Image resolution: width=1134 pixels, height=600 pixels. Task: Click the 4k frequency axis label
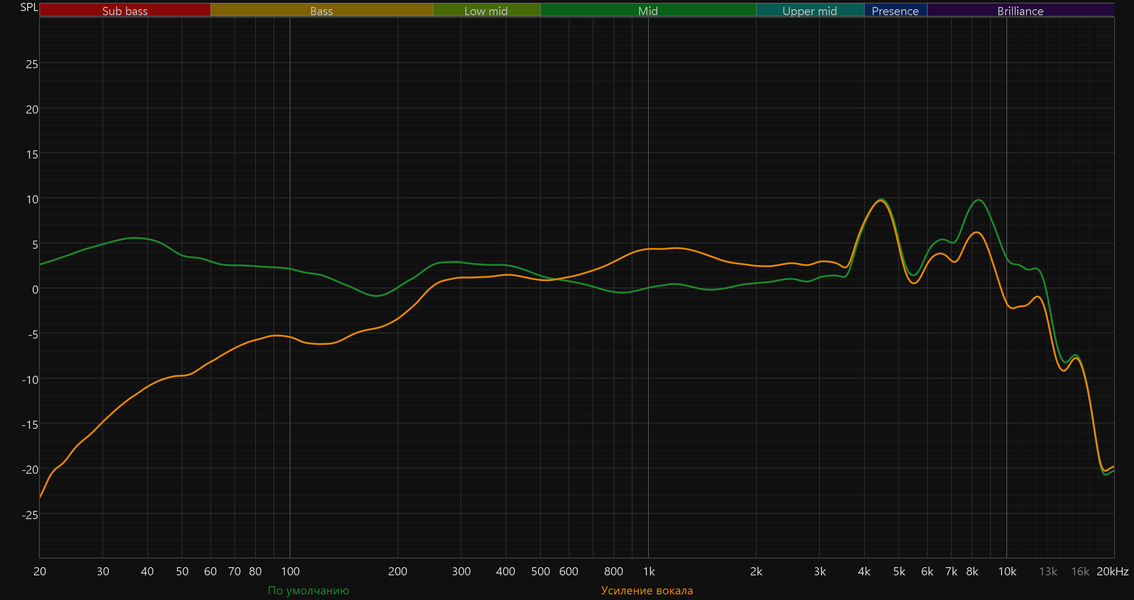tap(864, 572)
